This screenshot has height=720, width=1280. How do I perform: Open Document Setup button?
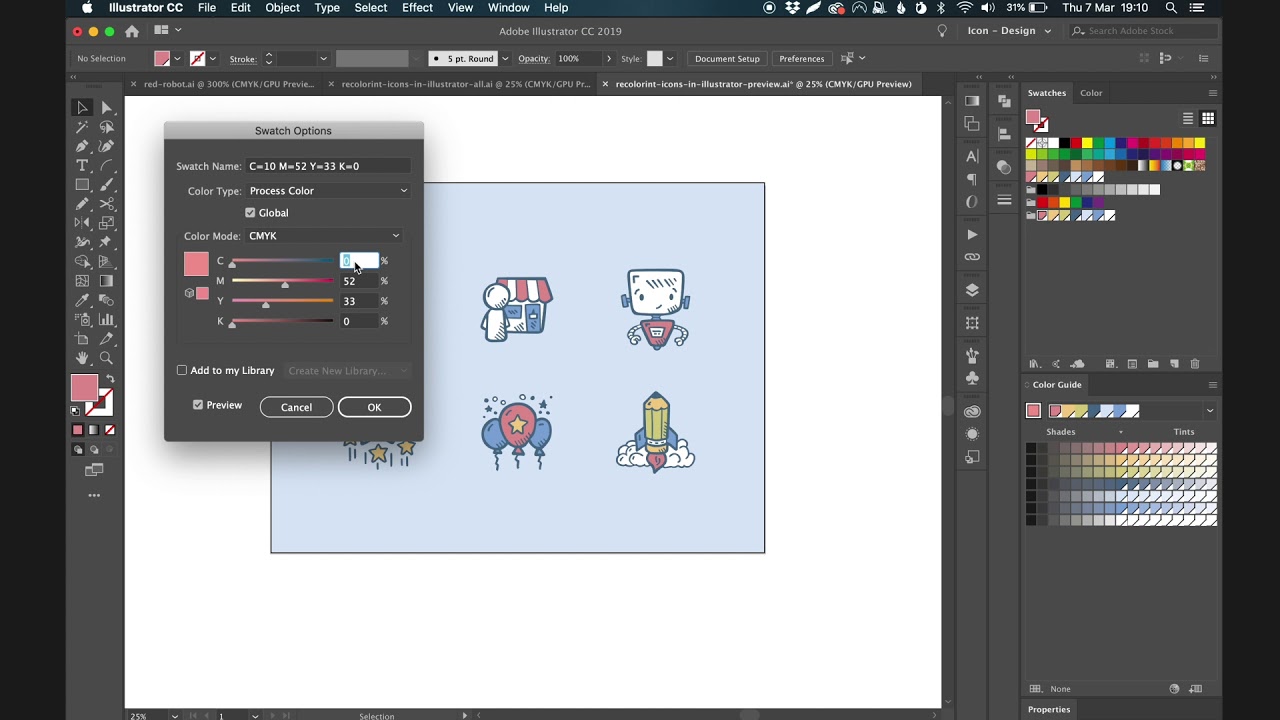(x=727, y=59)
